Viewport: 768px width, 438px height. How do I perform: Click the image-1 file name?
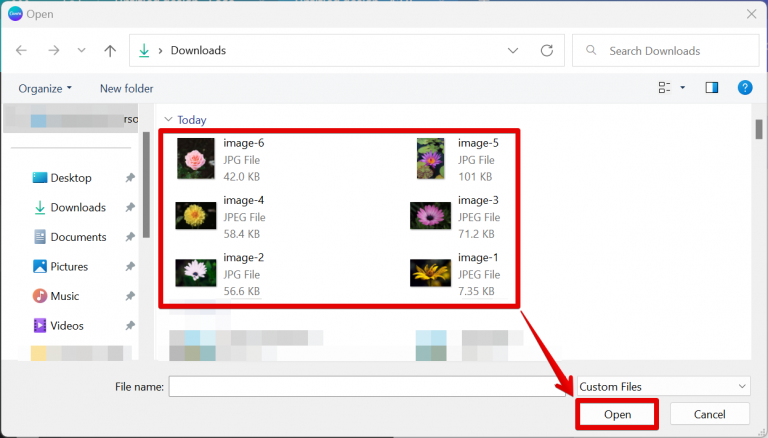tap(478, 257)
